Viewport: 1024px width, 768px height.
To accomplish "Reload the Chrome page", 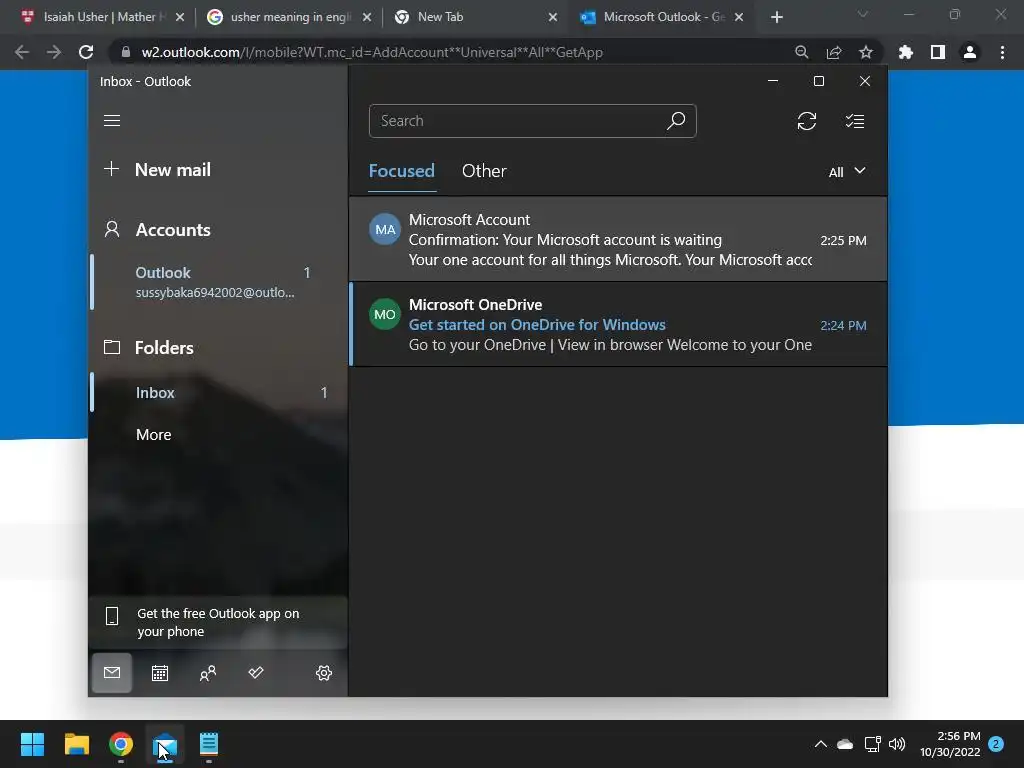I will tap(86, 52).
